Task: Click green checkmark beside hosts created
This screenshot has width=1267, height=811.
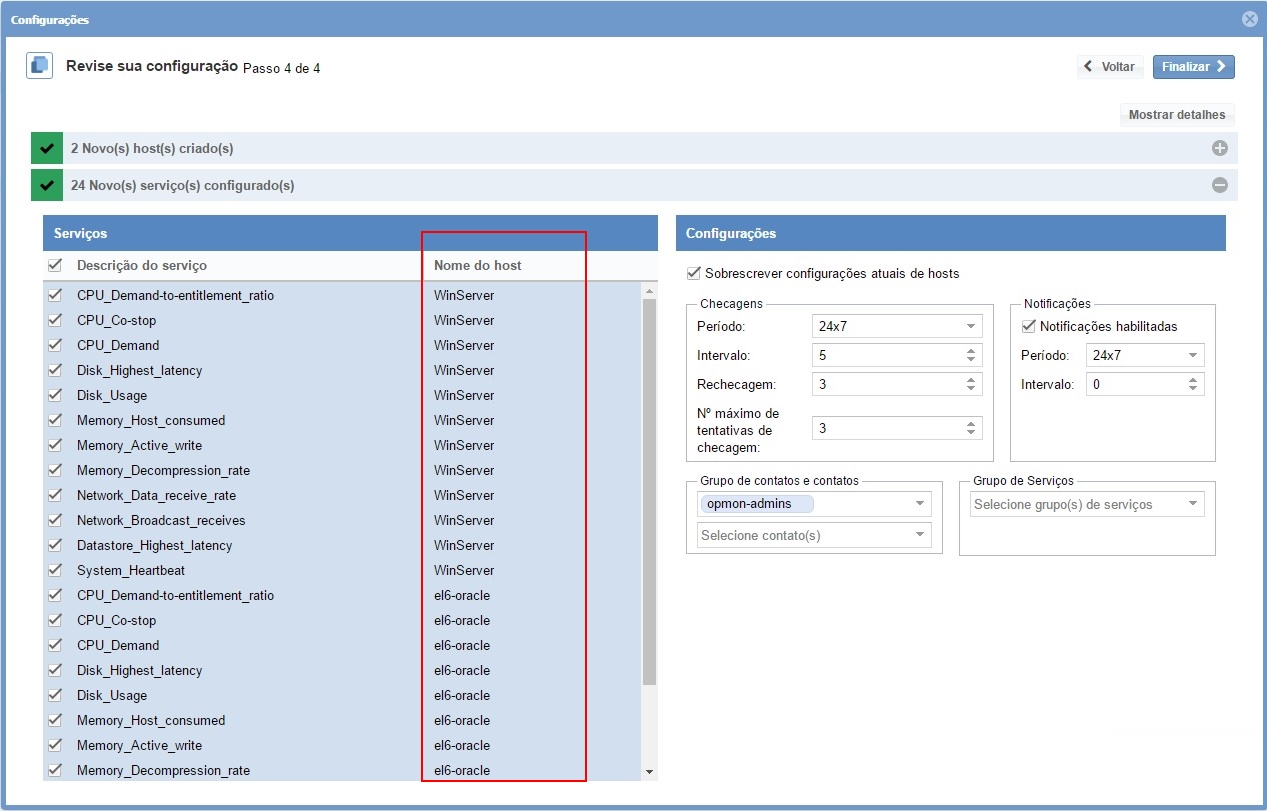Action: point(47,148)
